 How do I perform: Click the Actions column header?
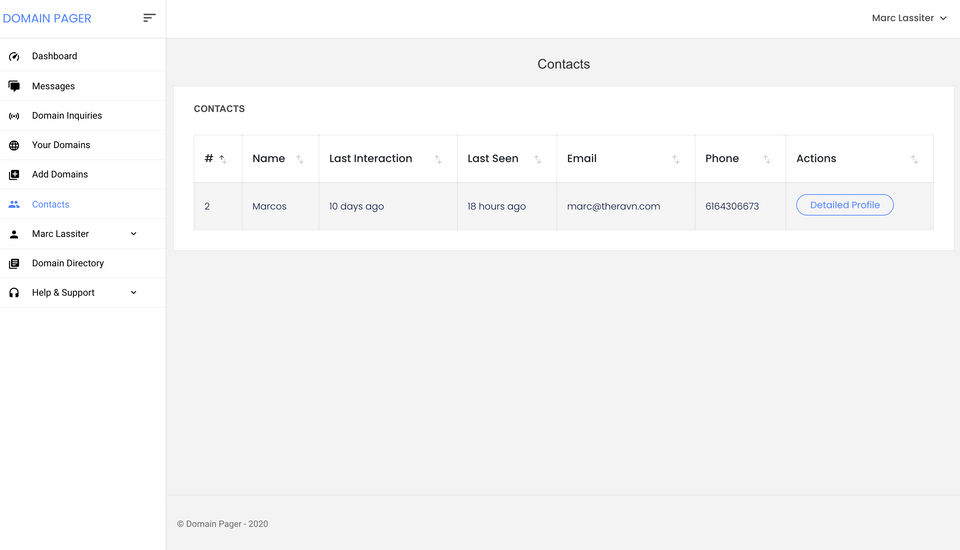tap(860, 159)
